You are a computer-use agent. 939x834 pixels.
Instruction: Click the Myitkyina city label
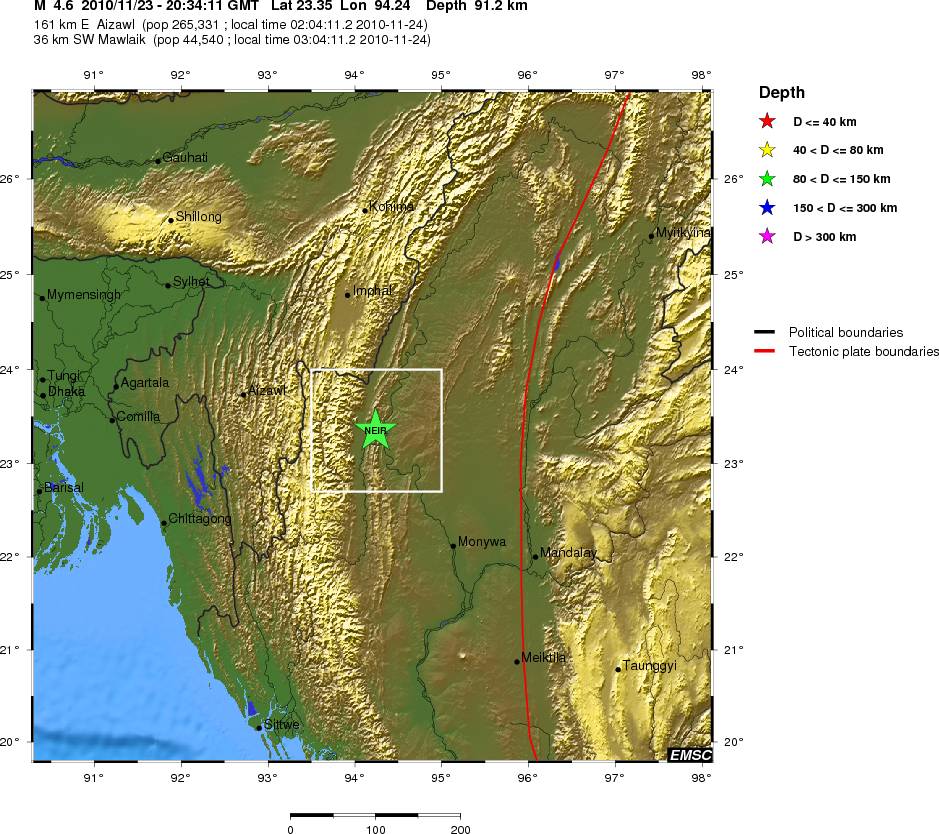tap(683, 232)
